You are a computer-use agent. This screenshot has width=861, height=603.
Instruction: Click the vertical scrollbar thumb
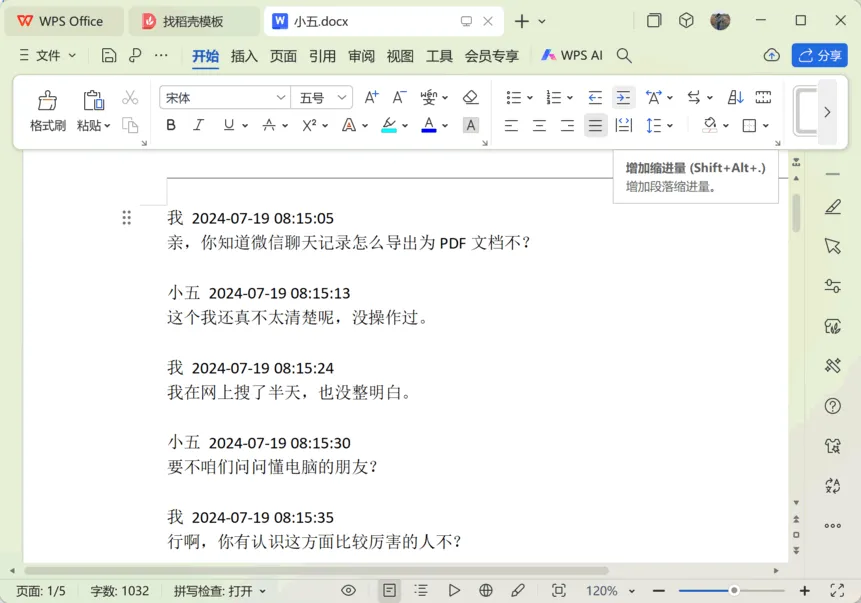[x=796, y=213]
